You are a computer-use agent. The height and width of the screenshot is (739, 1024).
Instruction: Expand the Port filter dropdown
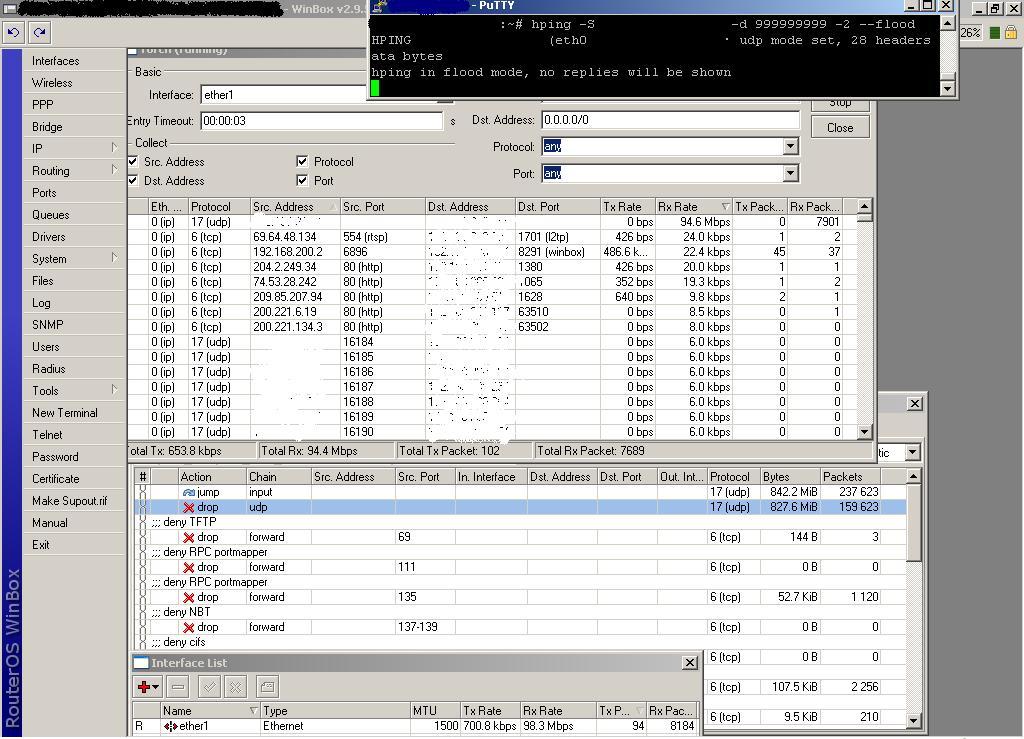tap(790, 173)
